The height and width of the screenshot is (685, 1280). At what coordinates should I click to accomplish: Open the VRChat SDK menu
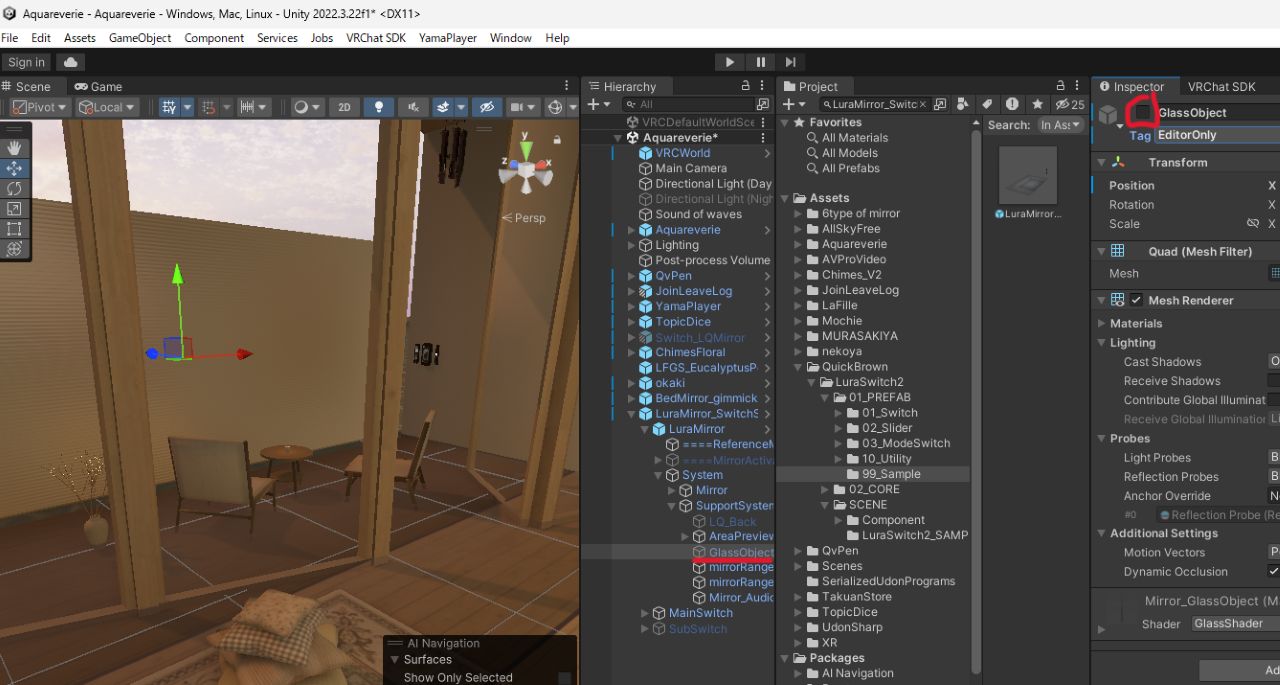[x=376, y=38]
